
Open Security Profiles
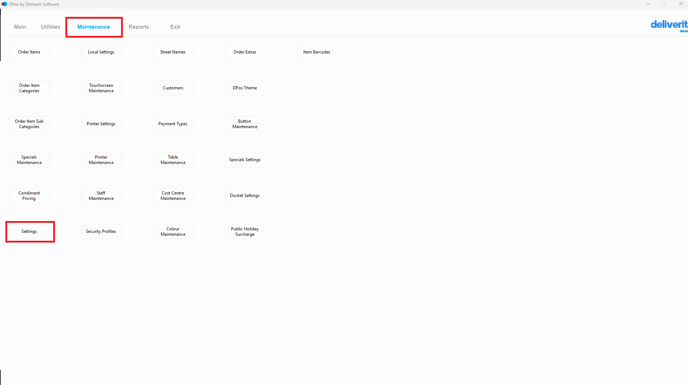pos(101,231)
